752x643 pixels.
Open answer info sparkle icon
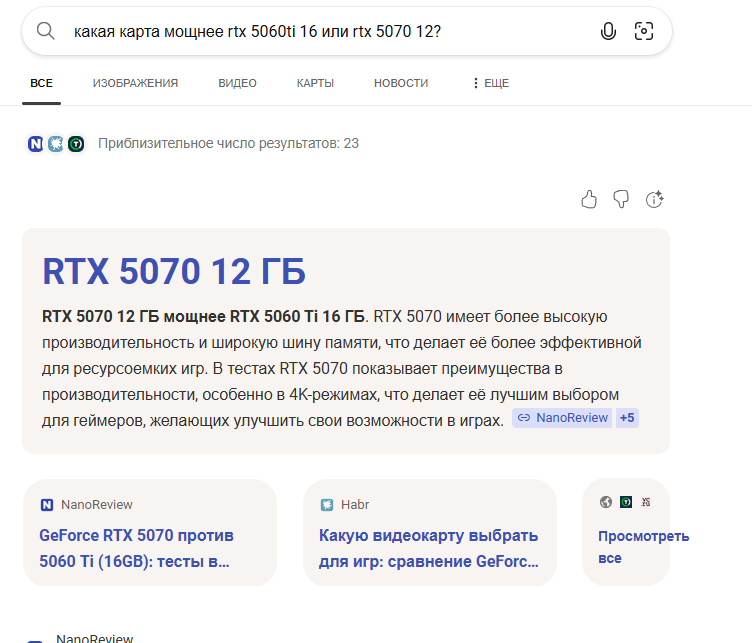[654, 199]
